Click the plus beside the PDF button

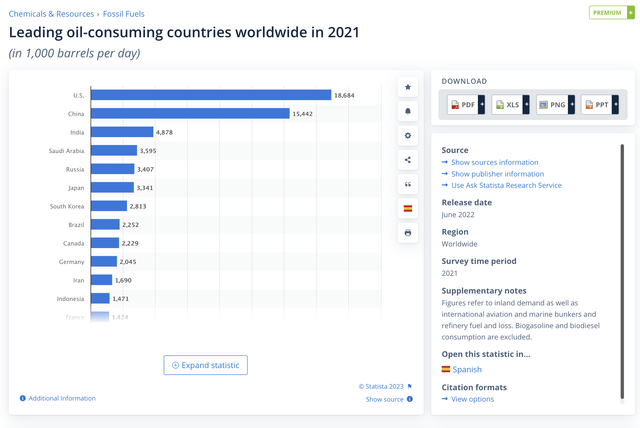[x=482, y=105]
